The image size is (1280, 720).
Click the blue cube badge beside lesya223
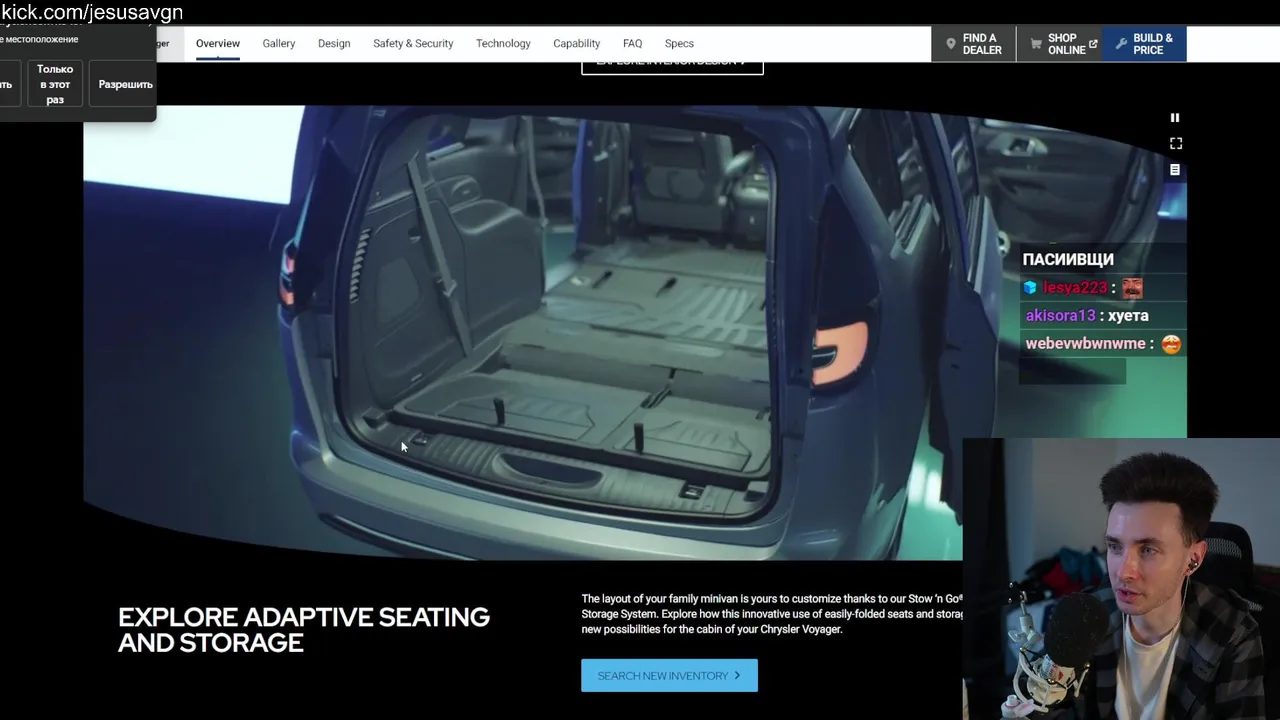1030,288
